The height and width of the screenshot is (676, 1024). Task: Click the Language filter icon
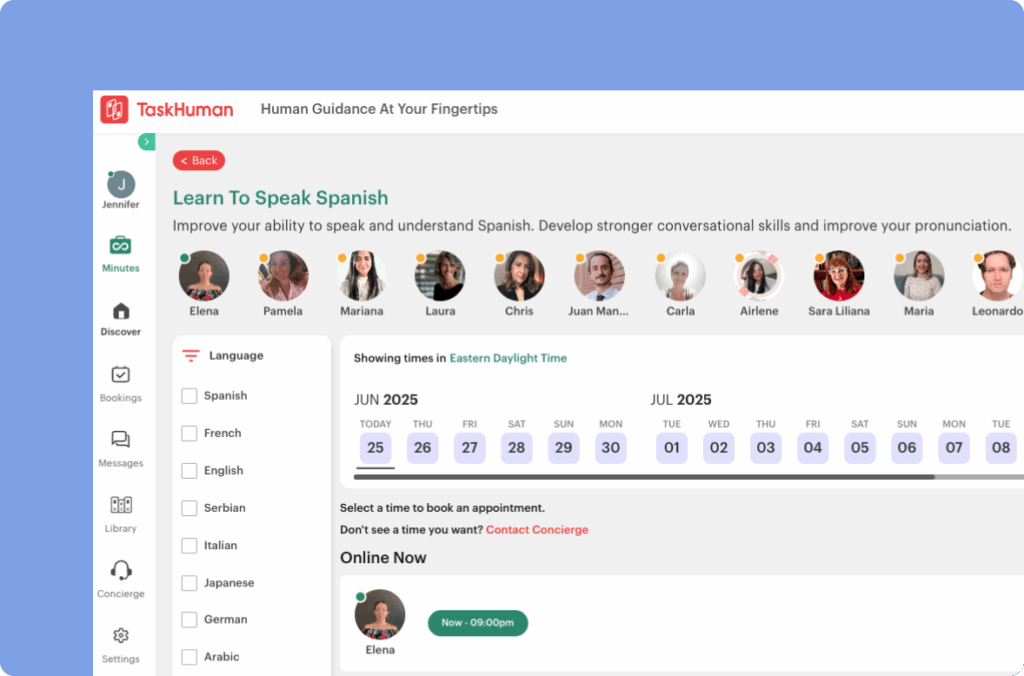(190, 356)
